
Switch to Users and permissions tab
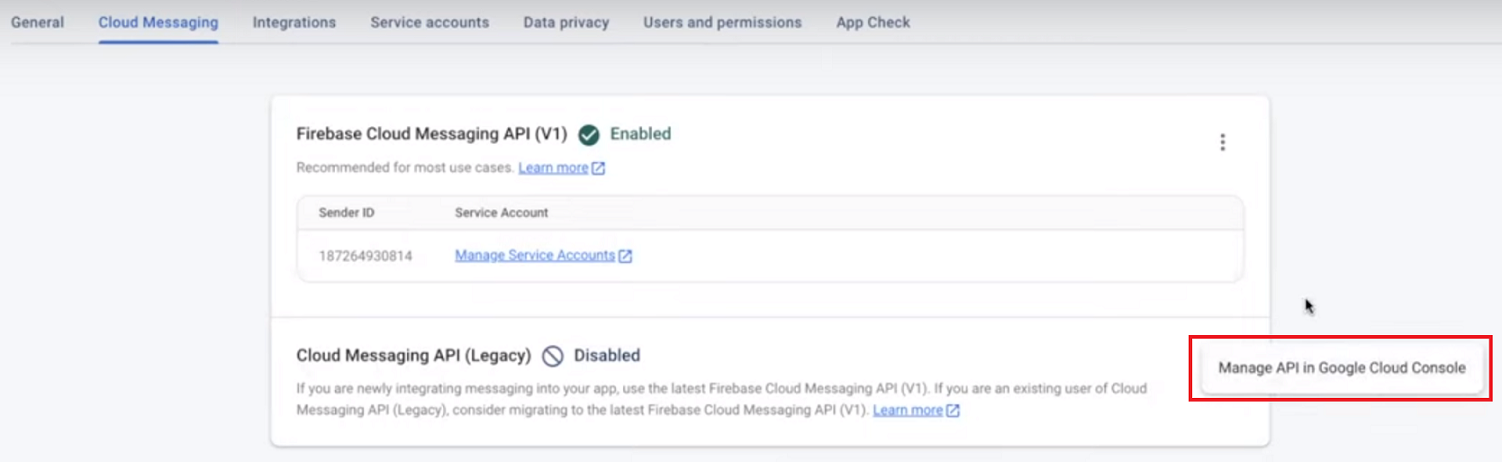[x=722, y=22]
